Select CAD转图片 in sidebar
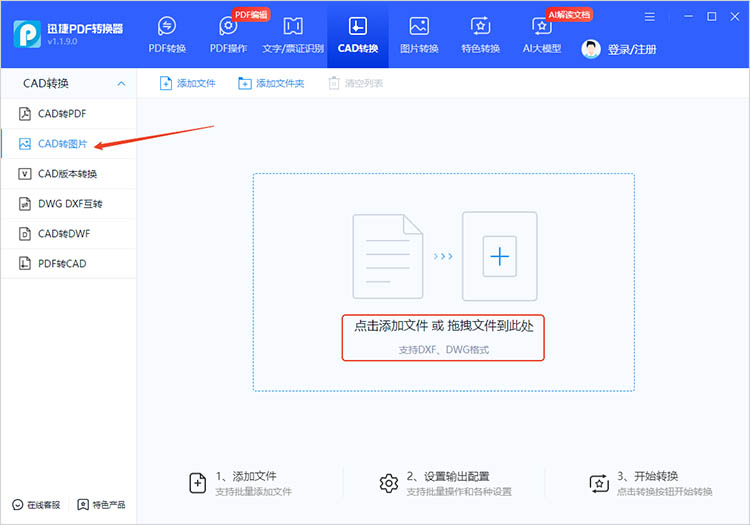The height and width of the screenshot is (525, 750). pos(68,143)
